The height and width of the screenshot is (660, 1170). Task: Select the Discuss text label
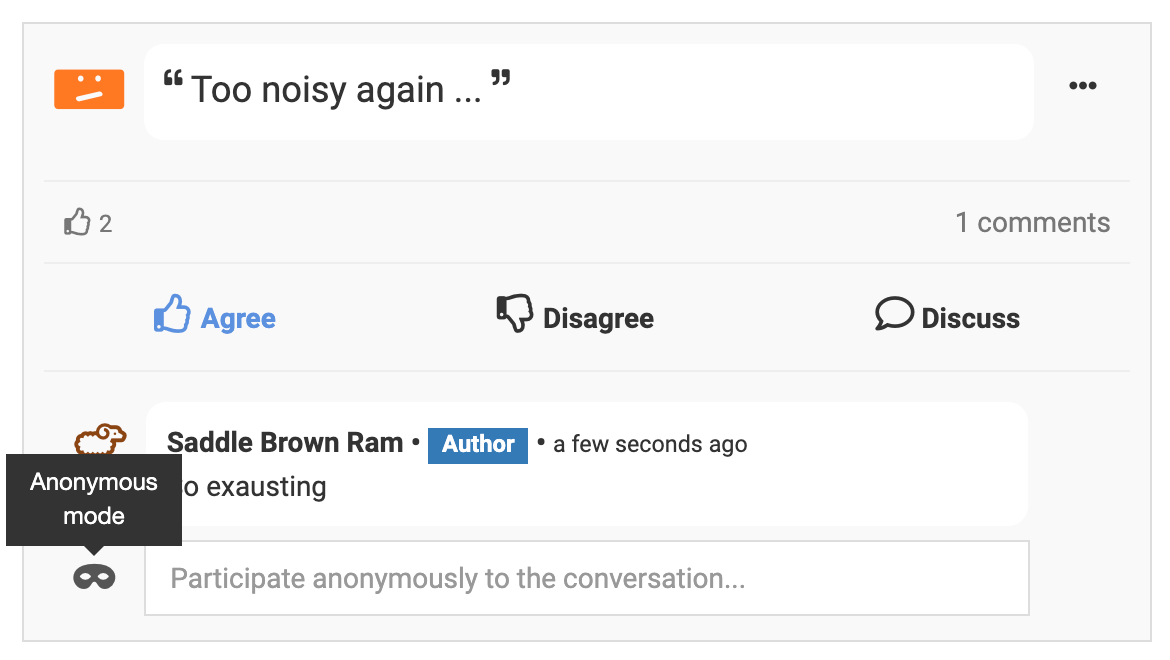970,319
